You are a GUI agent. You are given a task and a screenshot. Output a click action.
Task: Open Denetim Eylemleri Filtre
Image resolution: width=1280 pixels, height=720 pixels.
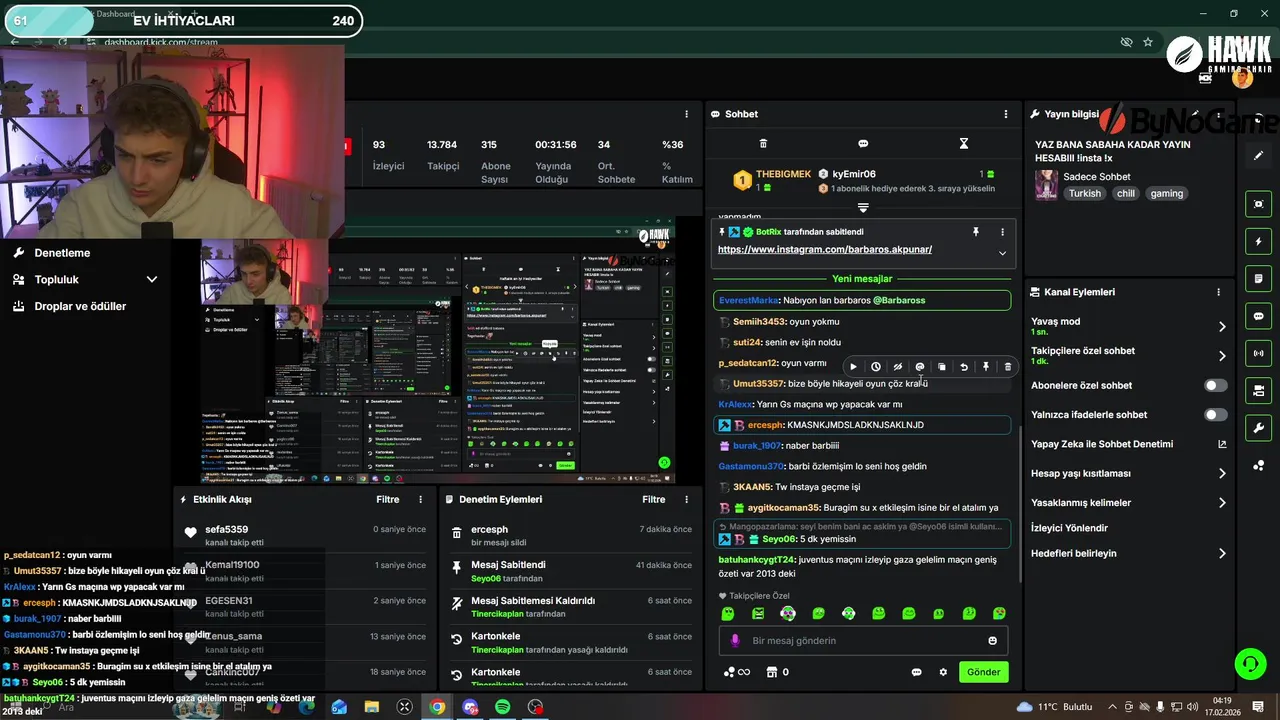pos(653,499)
